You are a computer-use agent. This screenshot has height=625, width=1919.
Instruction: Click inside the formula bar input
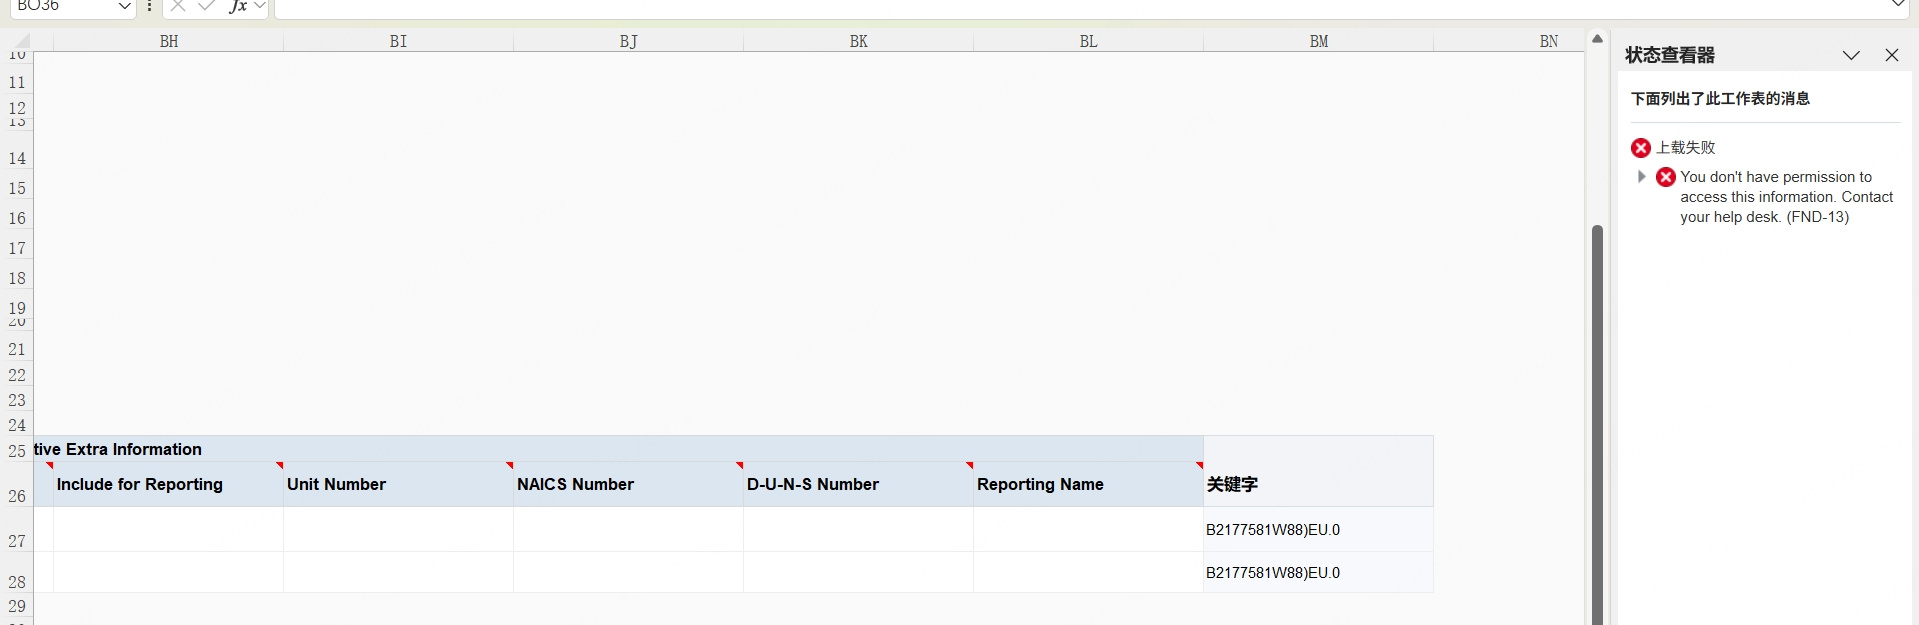tap(1080, 8)
